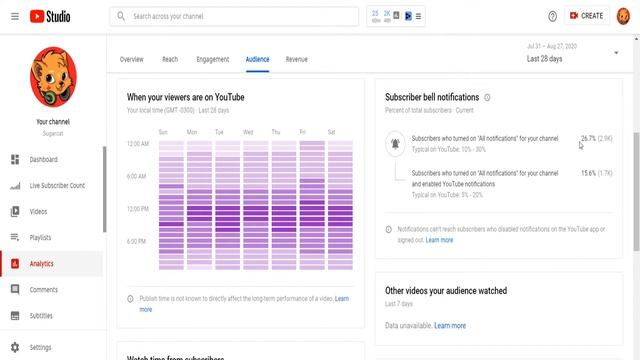Click the search magnifier icon
The width and height of the screenshot is (640, 360).
coord(121,16)
